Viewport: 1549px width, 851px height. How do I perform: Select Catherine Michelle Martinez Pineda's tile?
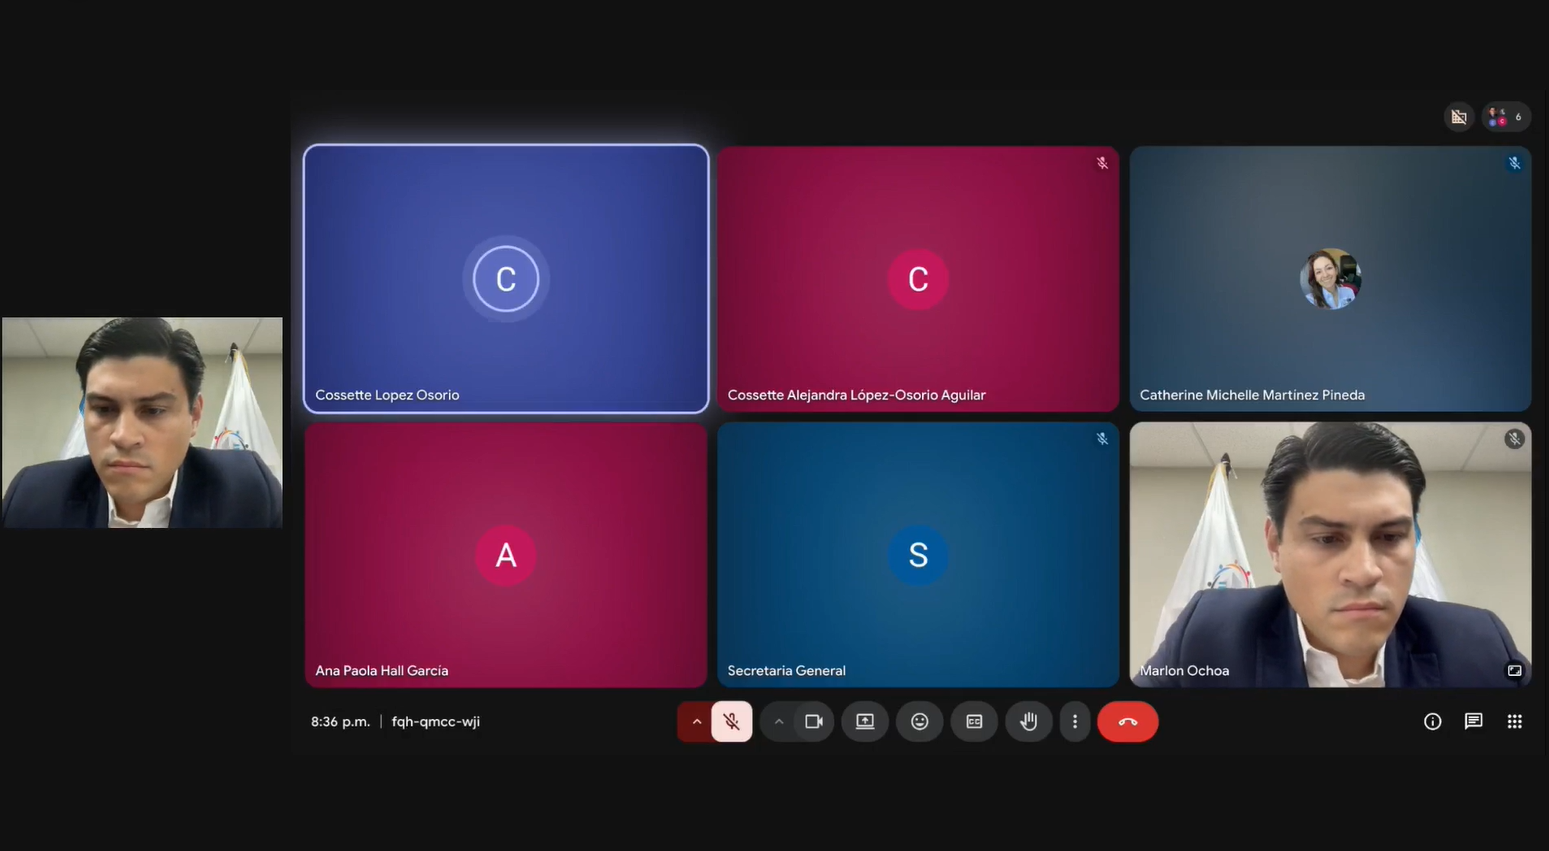click(1330, 279)
